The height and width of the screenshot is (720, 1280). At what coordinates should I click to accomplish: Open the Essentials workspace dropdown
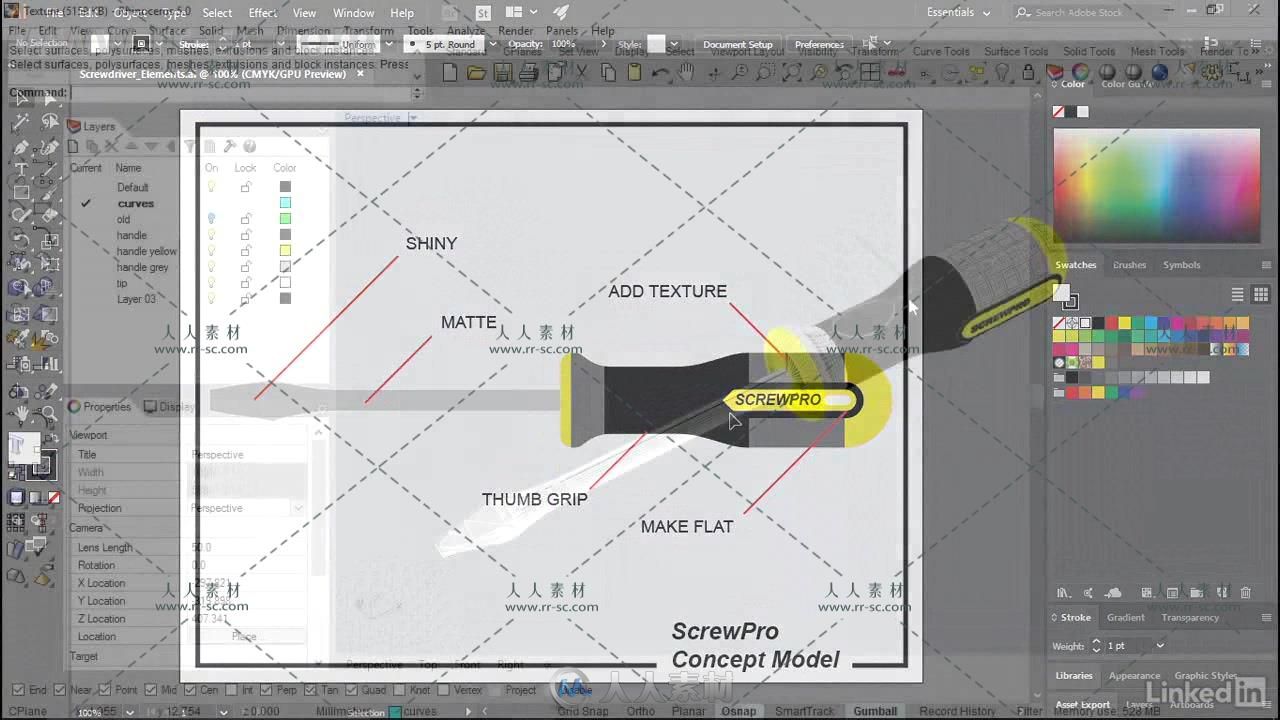pyautogui.click(x=959, y=13)
